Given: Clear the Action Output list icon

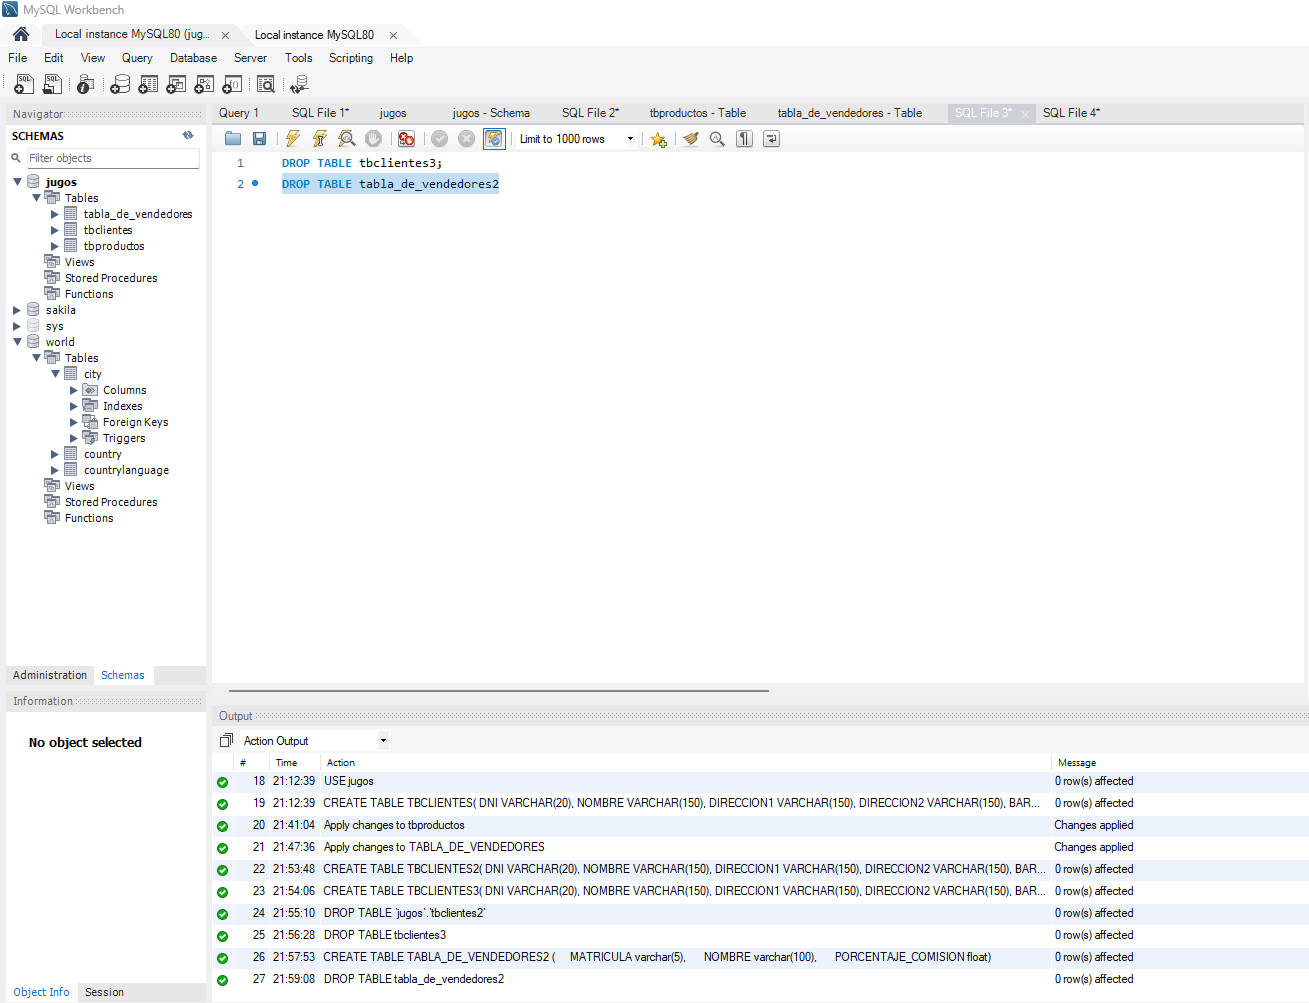Looking at the screenshot, I should pyautogui.click(x=226, y=741).
